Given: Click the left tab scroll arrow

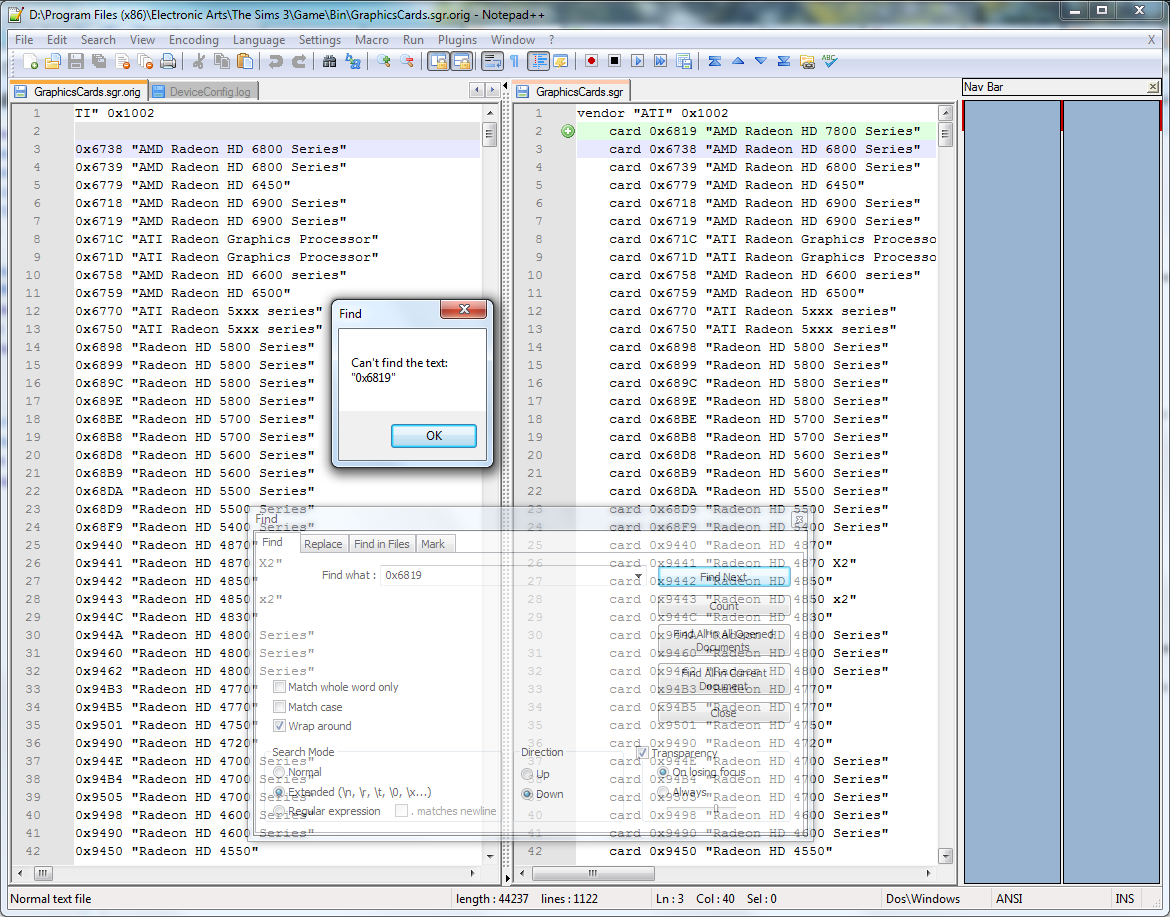Looking at the screenshot, I should pyautogui.click(x=476, y=91).
